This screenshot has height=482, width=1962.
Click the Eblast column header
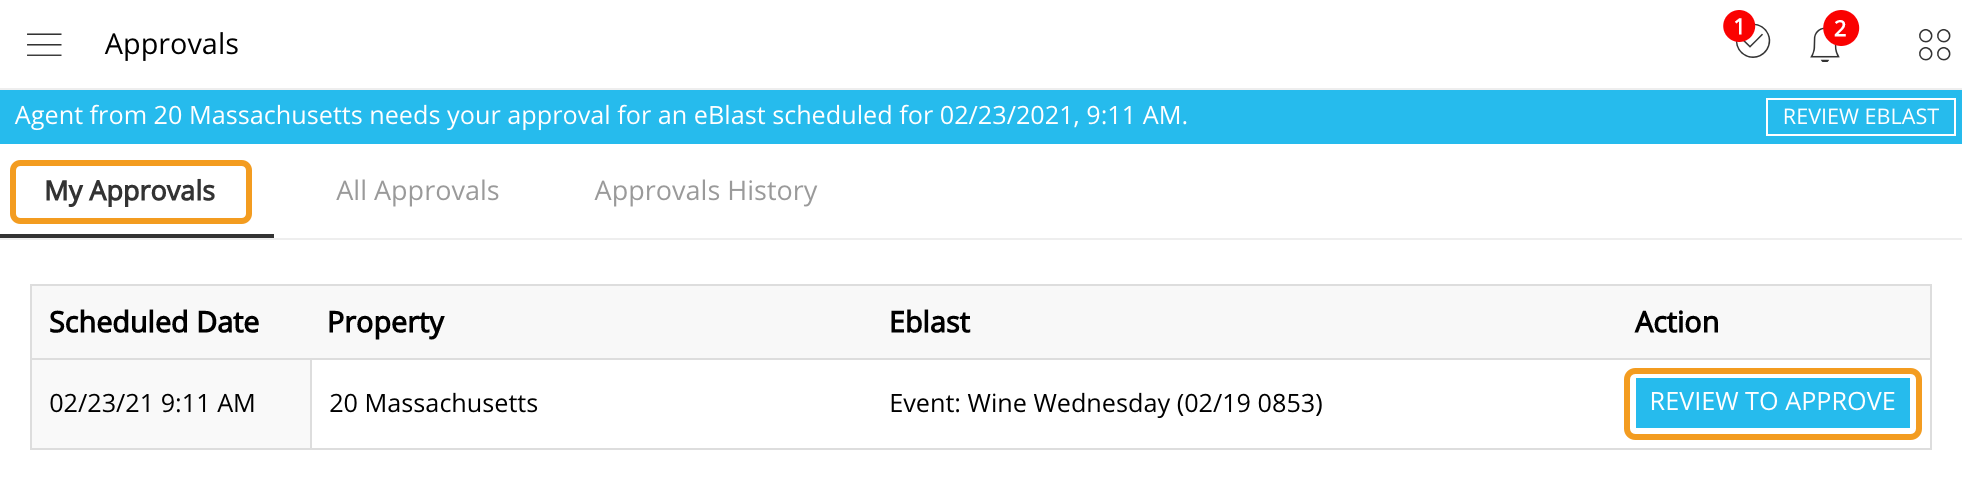click(929, 322)
